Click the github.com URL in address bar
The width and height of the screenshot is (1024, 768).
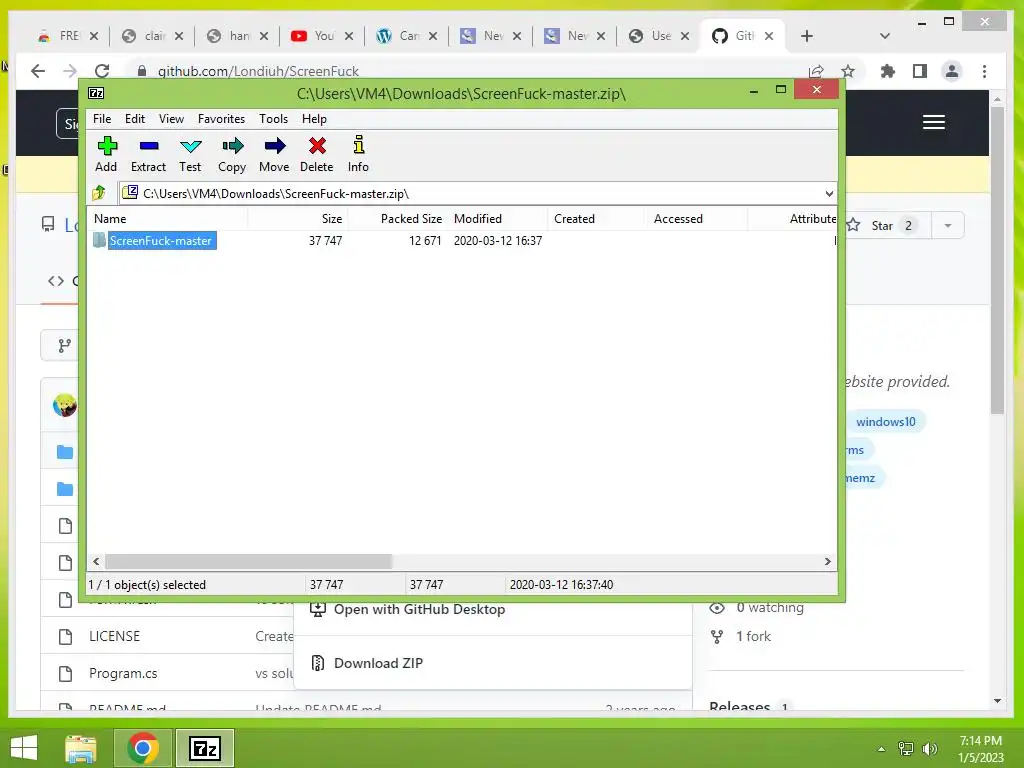[258, 71]
